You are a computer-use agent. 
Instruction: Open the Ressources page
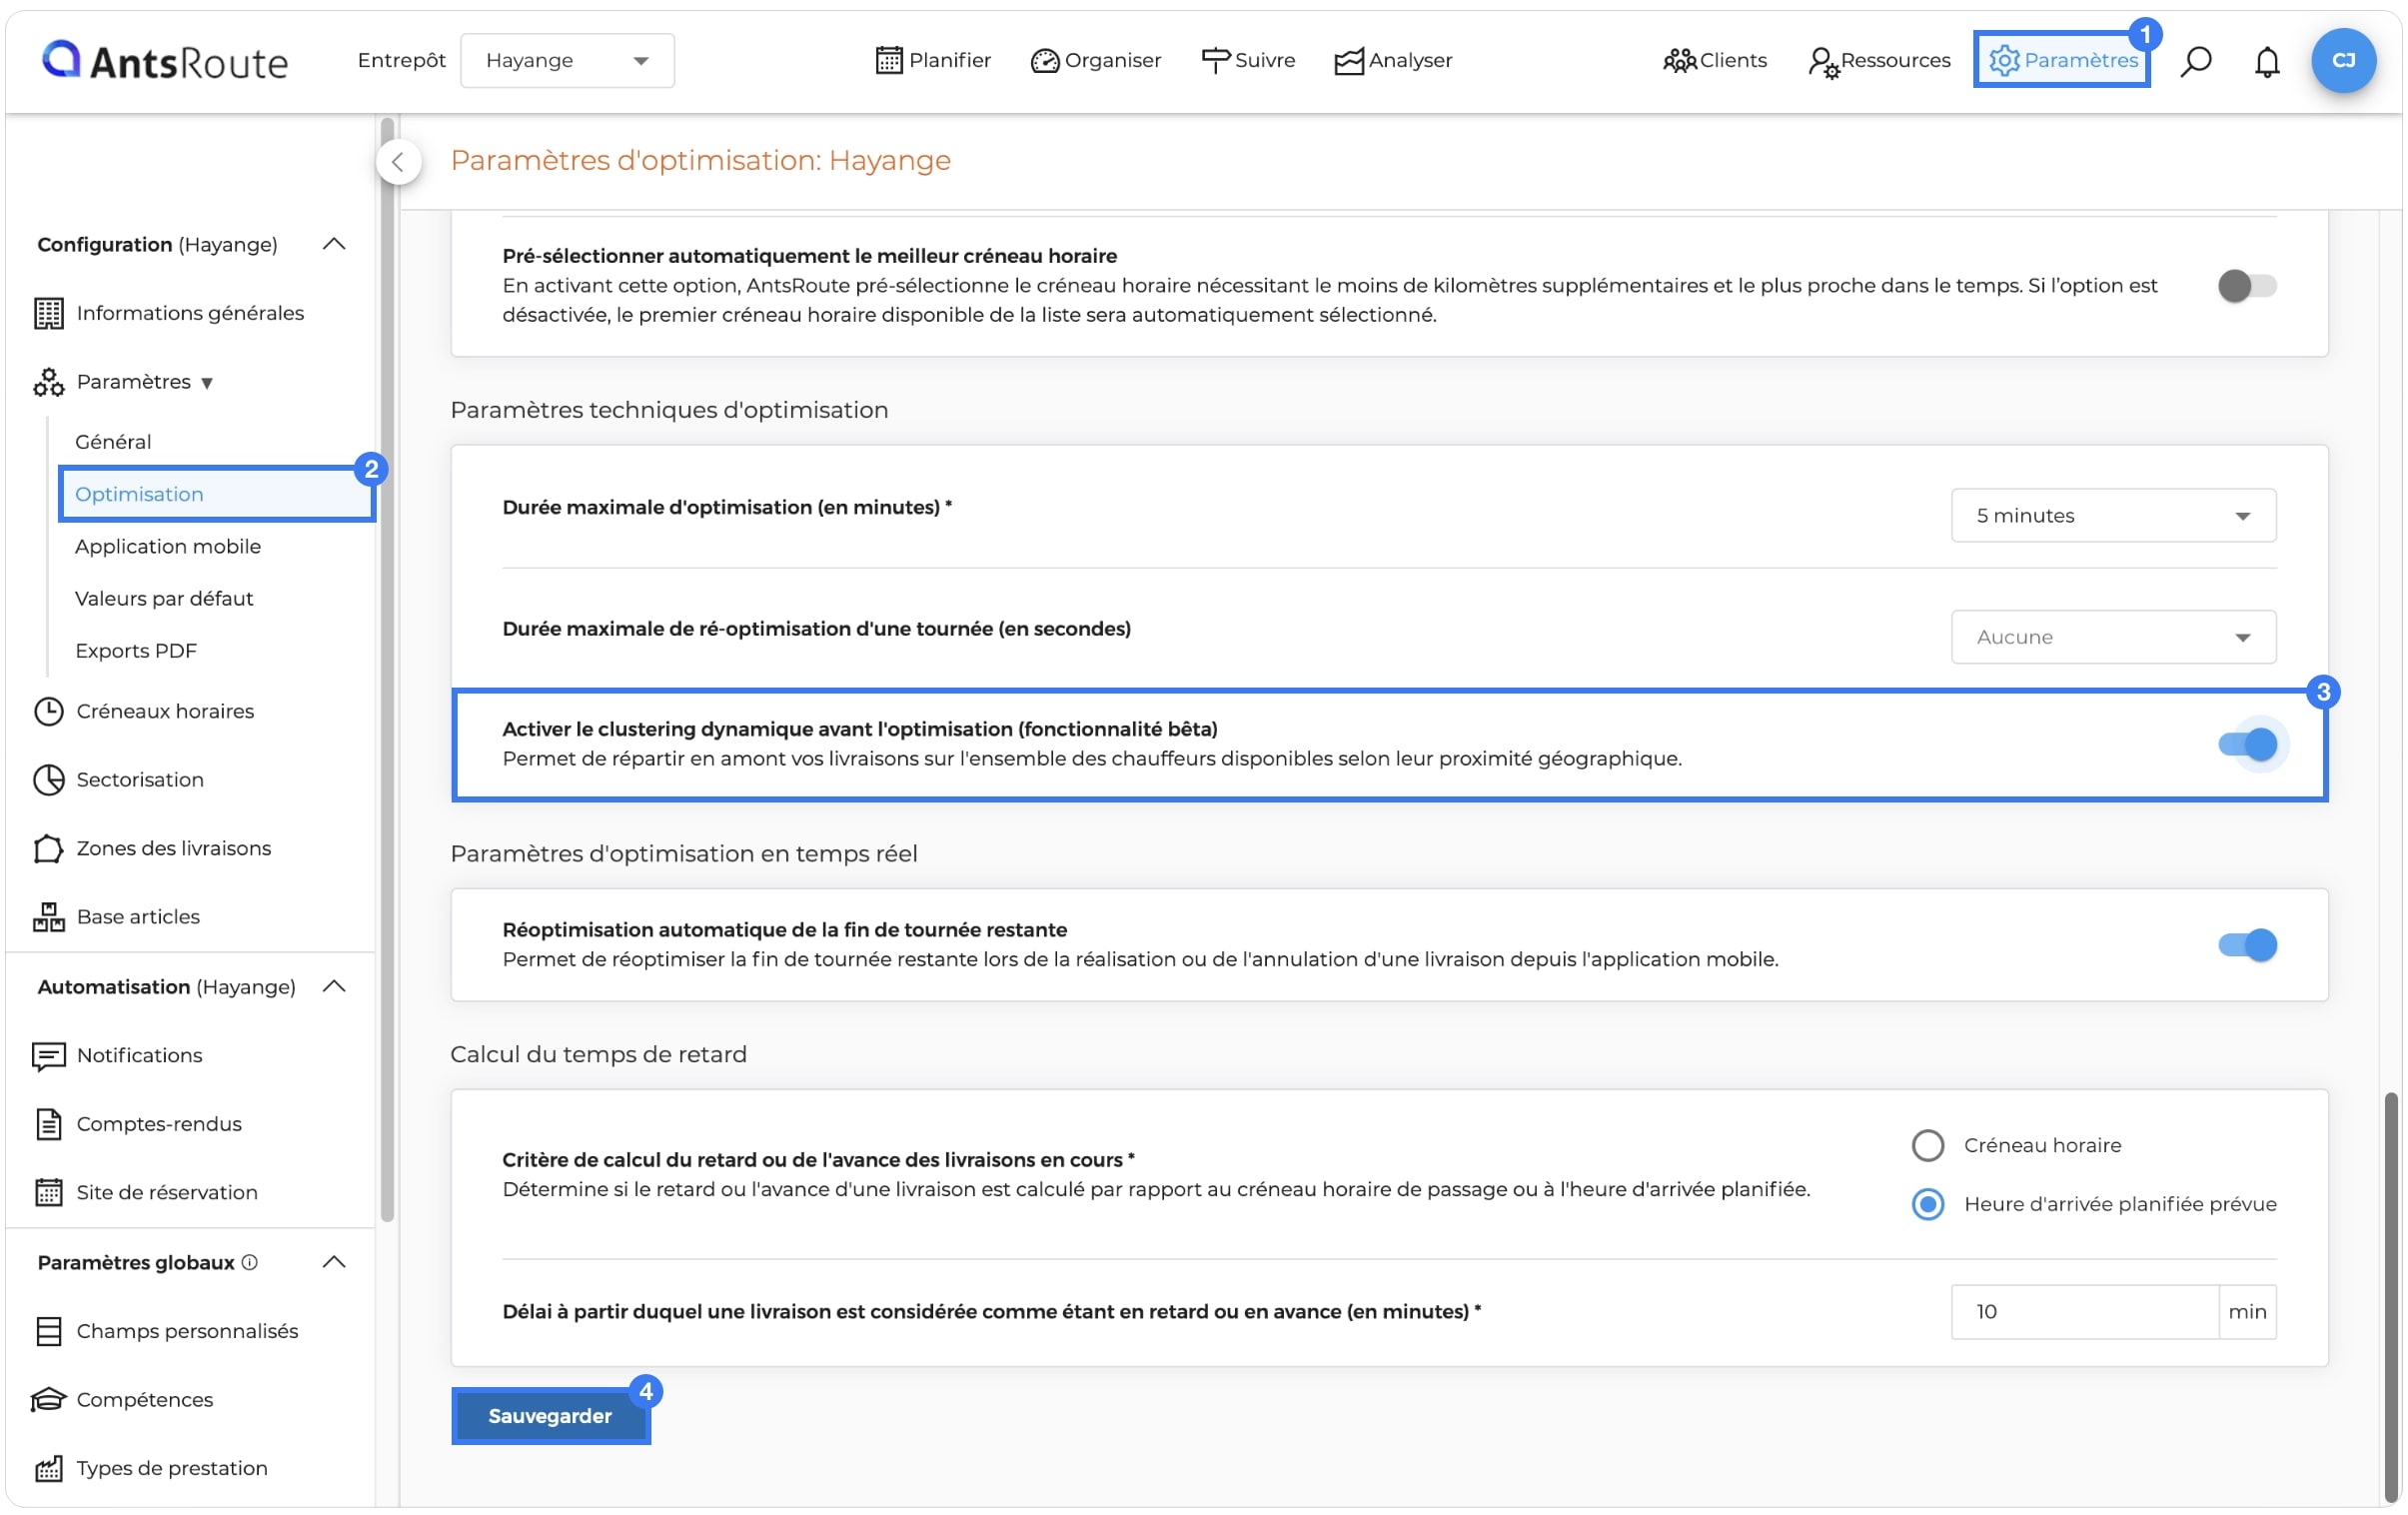(1879, 61)
